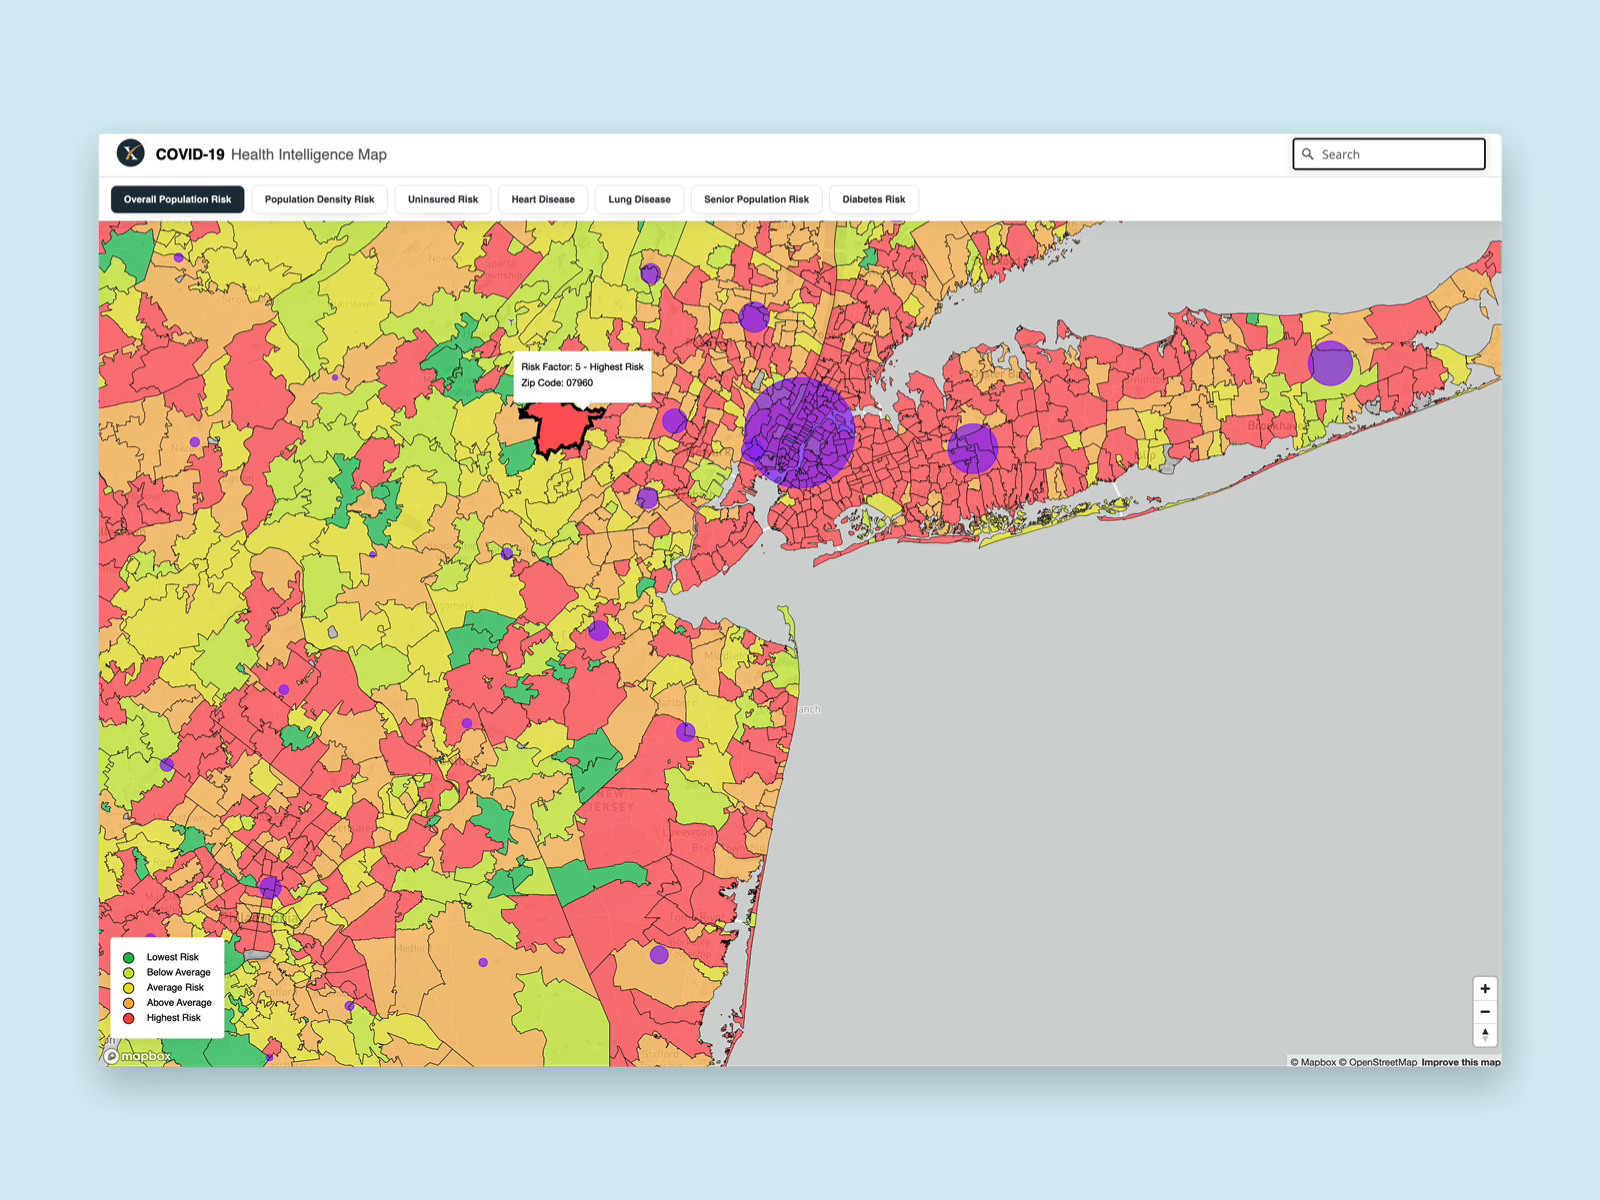The width and height of the screenshot is (1600, 1200).
Task: Click the COVID-19 app logo icon
Action: (x=132, y=152)
